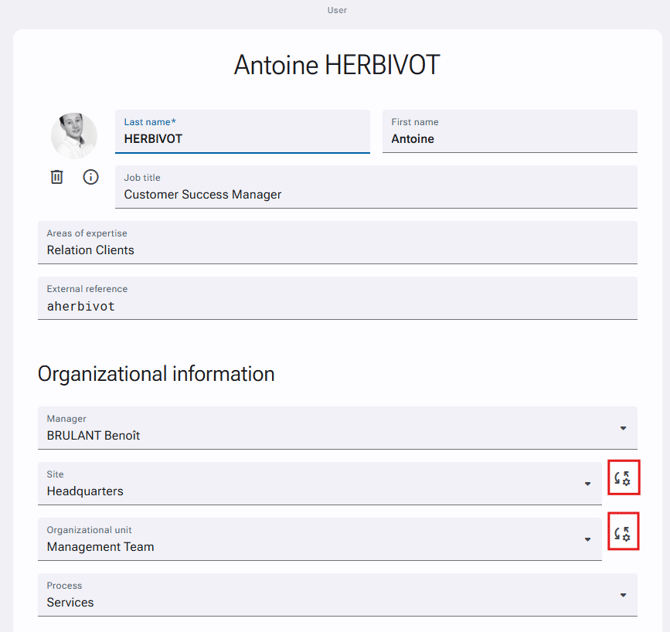Select the External reference field aherbivot
The width and height of the screenshot is (670, 632).
point(338,298)
